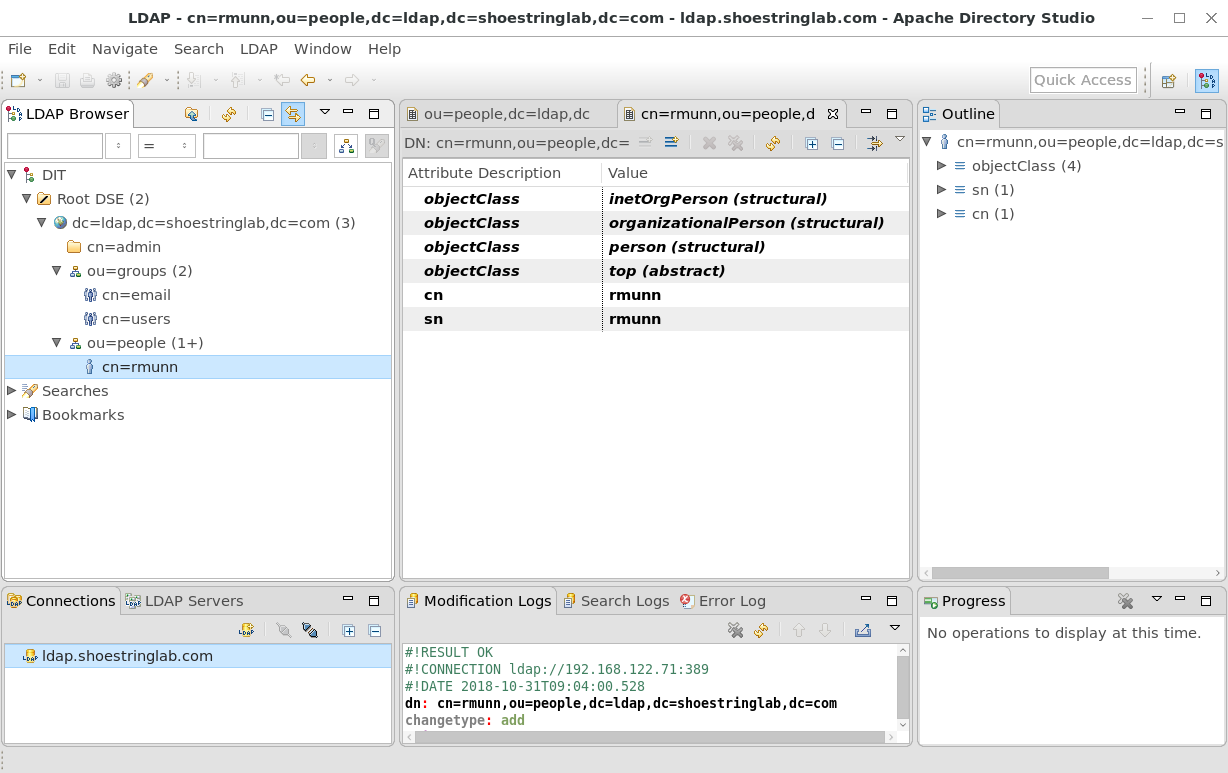Select cn=email group entry

coord(136,295)
